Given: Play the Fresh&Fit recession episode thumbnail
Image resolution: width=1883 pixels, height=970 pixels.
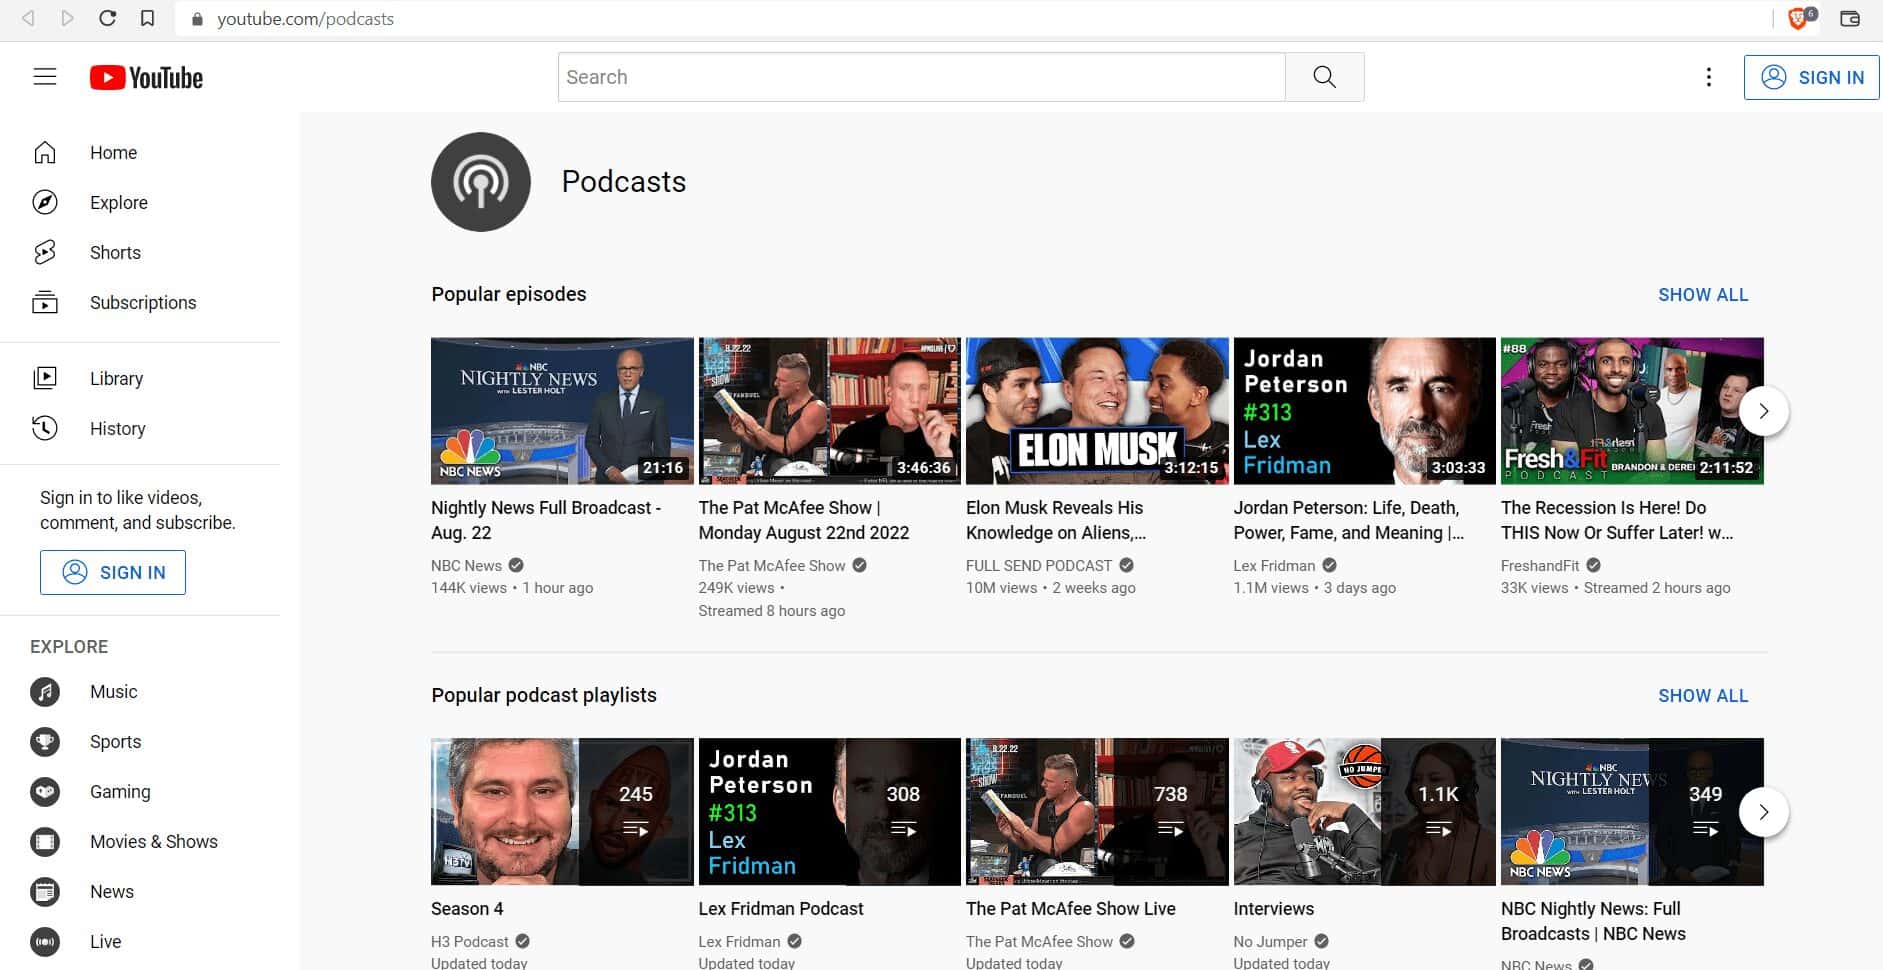Looking at the screenshot, I should [x=1632, y=411].
